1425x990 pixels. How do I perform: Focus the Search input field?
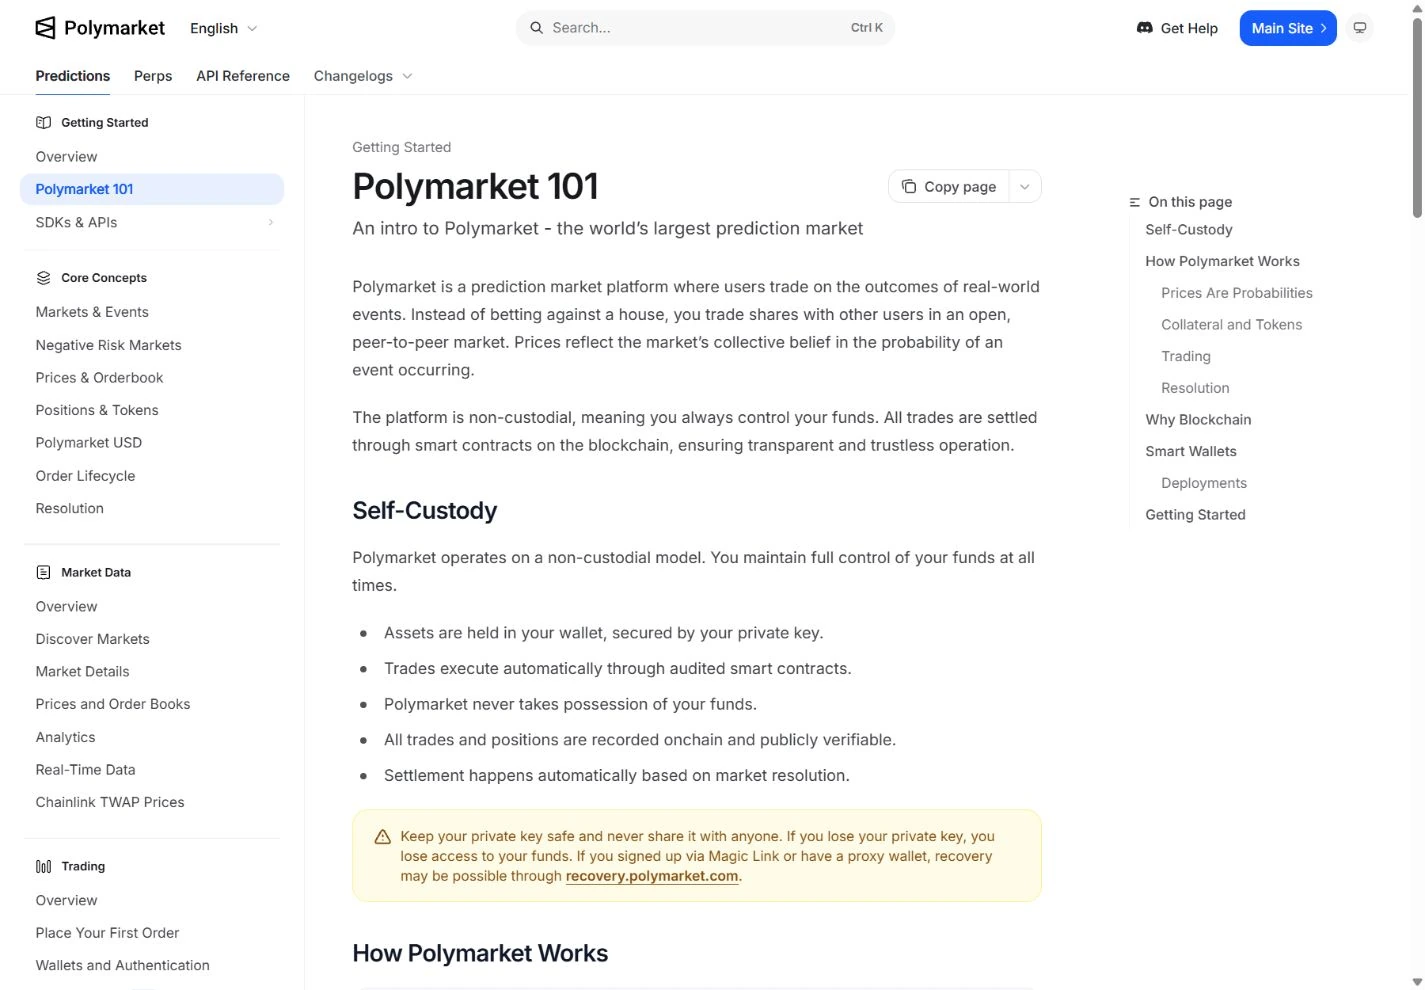705,28
